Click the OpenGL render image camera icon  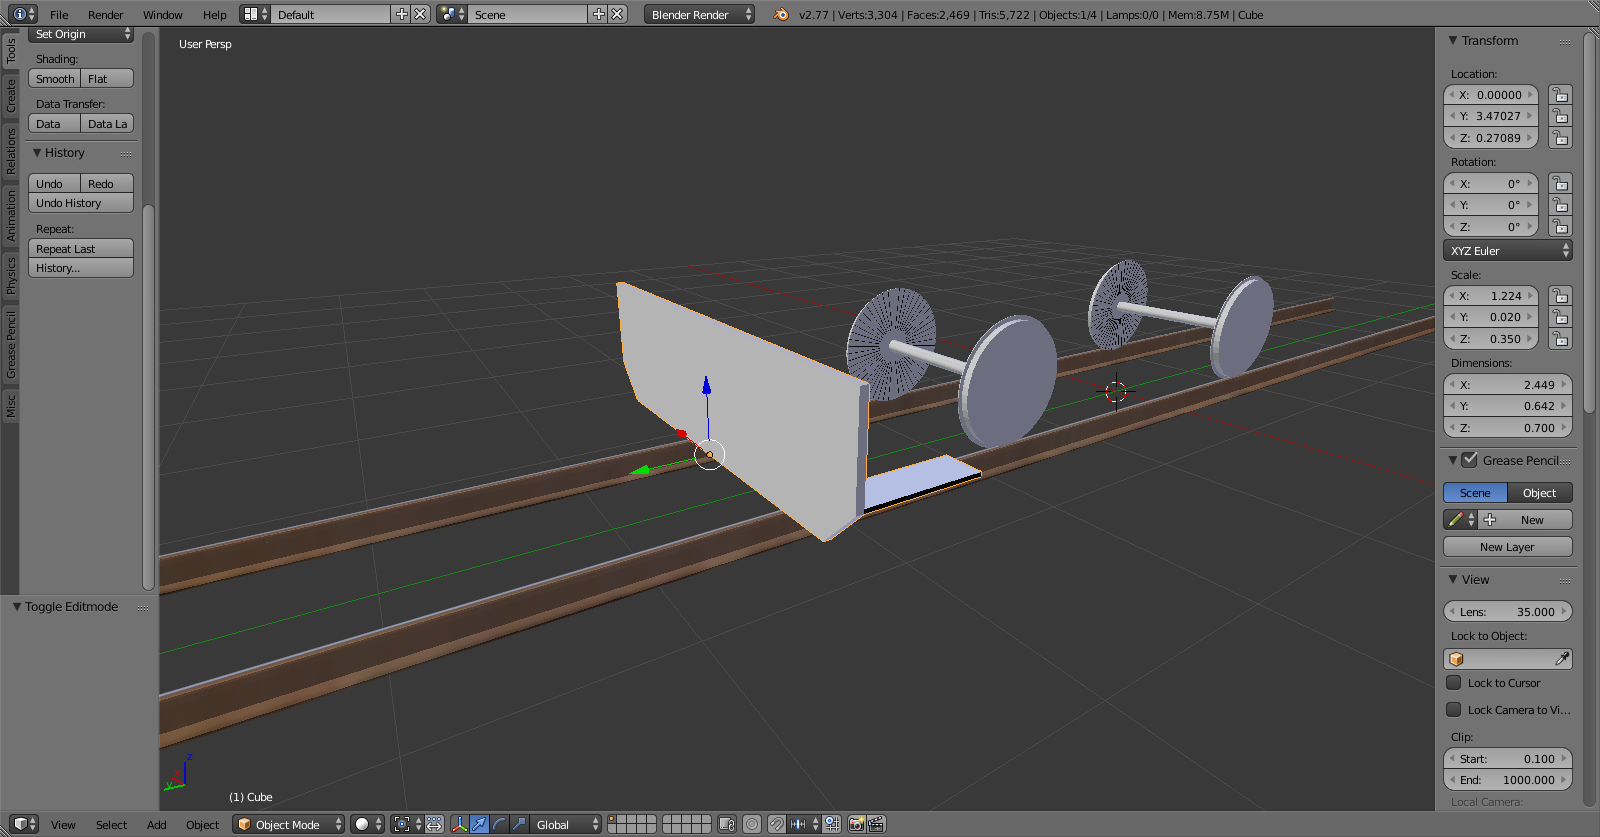tap(856, 824)
